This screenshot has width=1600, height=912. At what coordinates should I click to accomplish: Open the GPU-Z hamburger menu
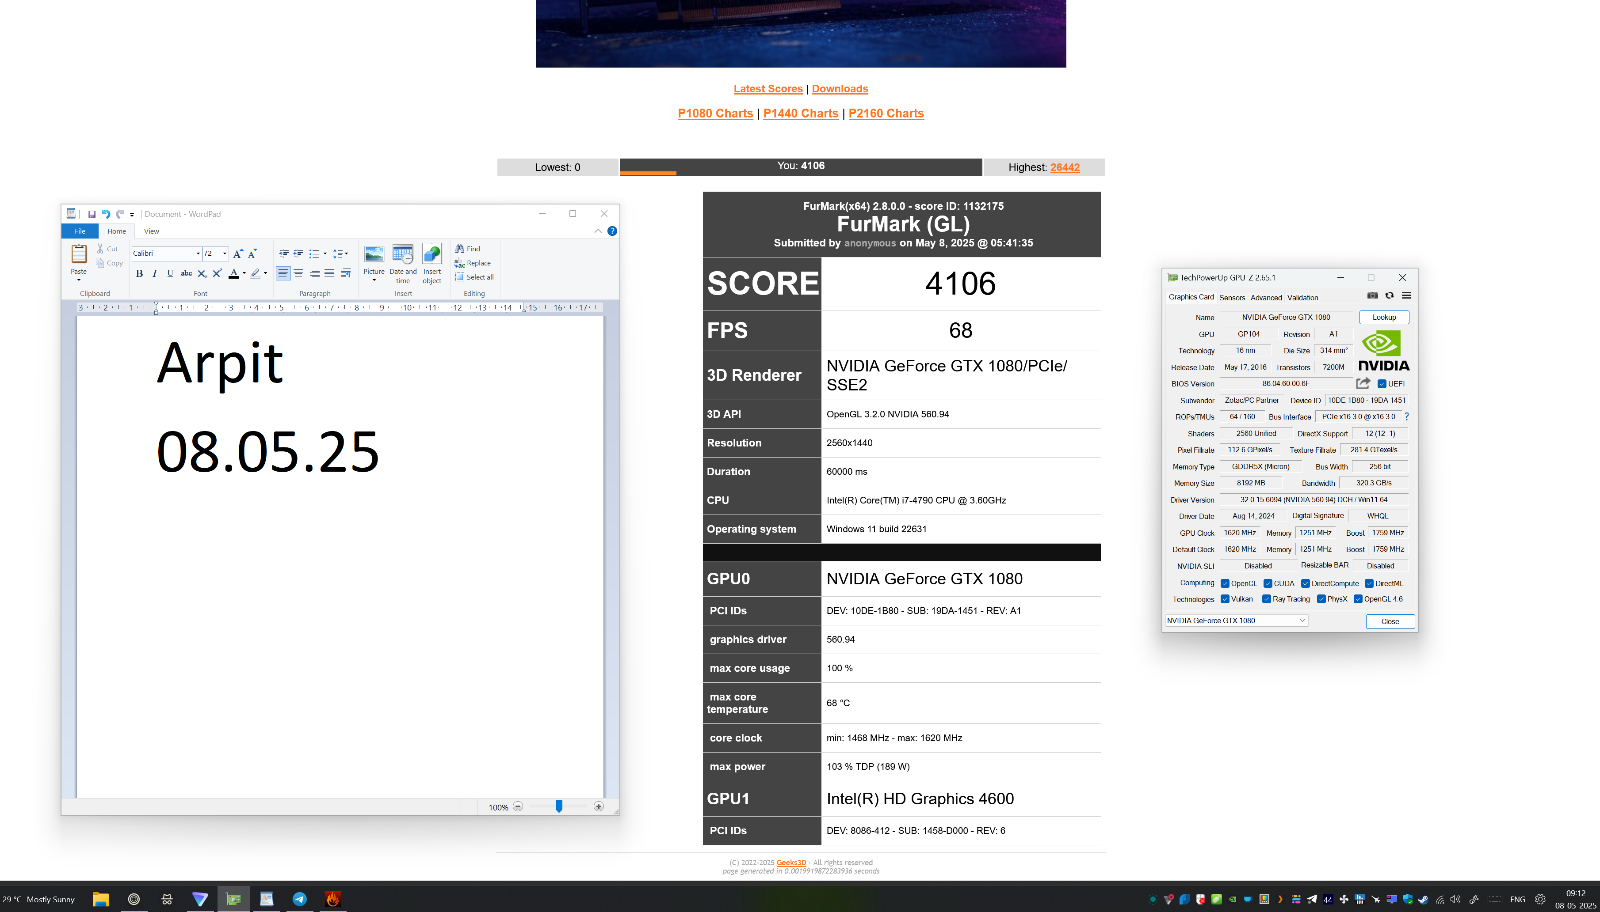click(1406, 296)
